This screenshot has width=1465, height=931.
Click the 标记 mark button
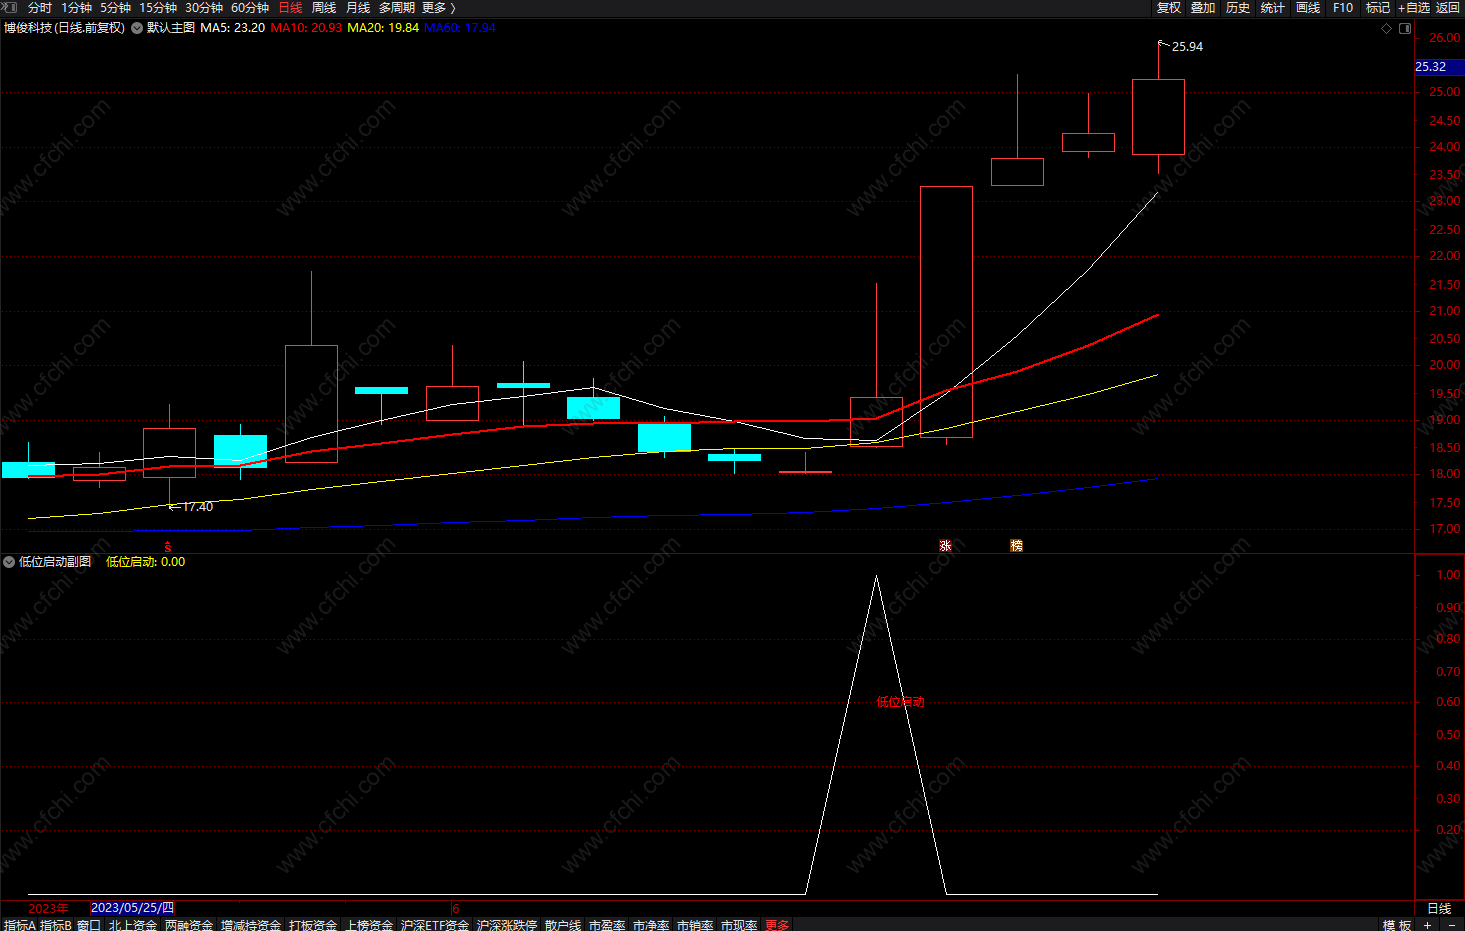click(x=1378, y=8)
